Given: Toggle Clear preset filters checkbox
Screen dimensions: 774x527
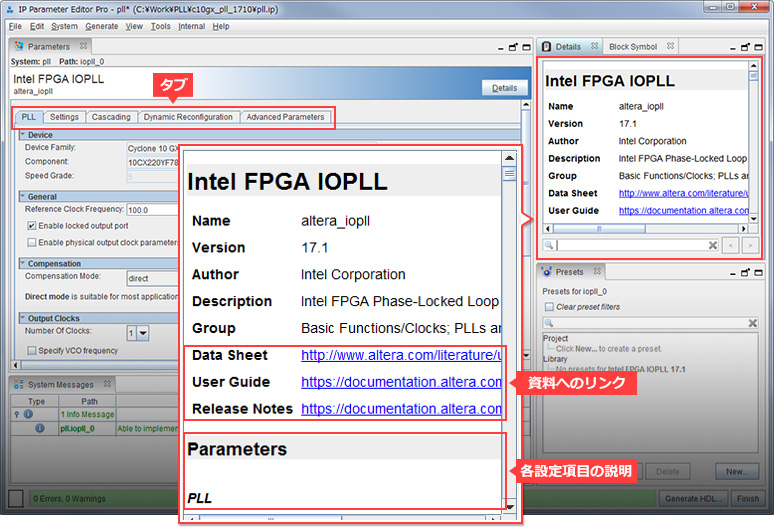Looking at the screenshot, I should [x=549, y=307].
